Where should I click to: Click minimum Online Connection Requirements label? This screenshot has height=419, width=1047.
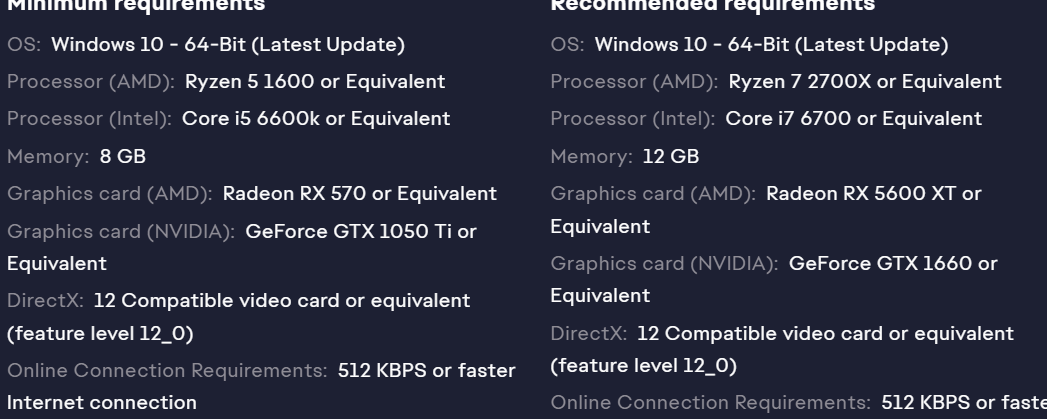pyautogui.click(x=166, y=370)
